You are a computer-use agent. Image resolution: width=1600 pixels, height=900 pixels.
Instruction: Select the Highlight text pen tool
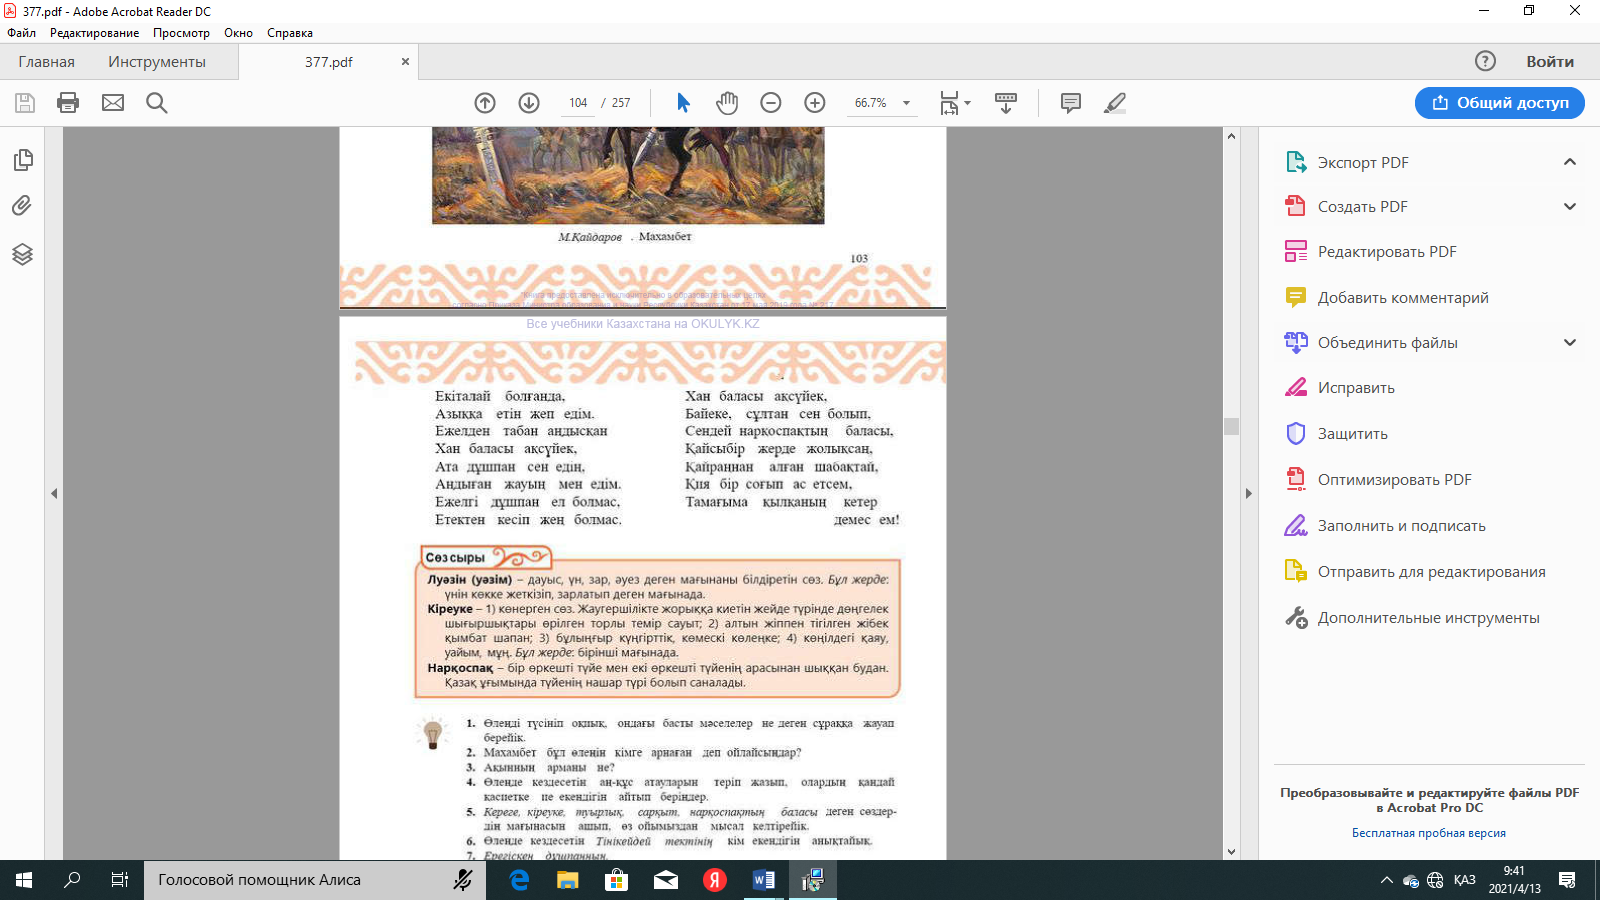click(x=1115, y=103)
